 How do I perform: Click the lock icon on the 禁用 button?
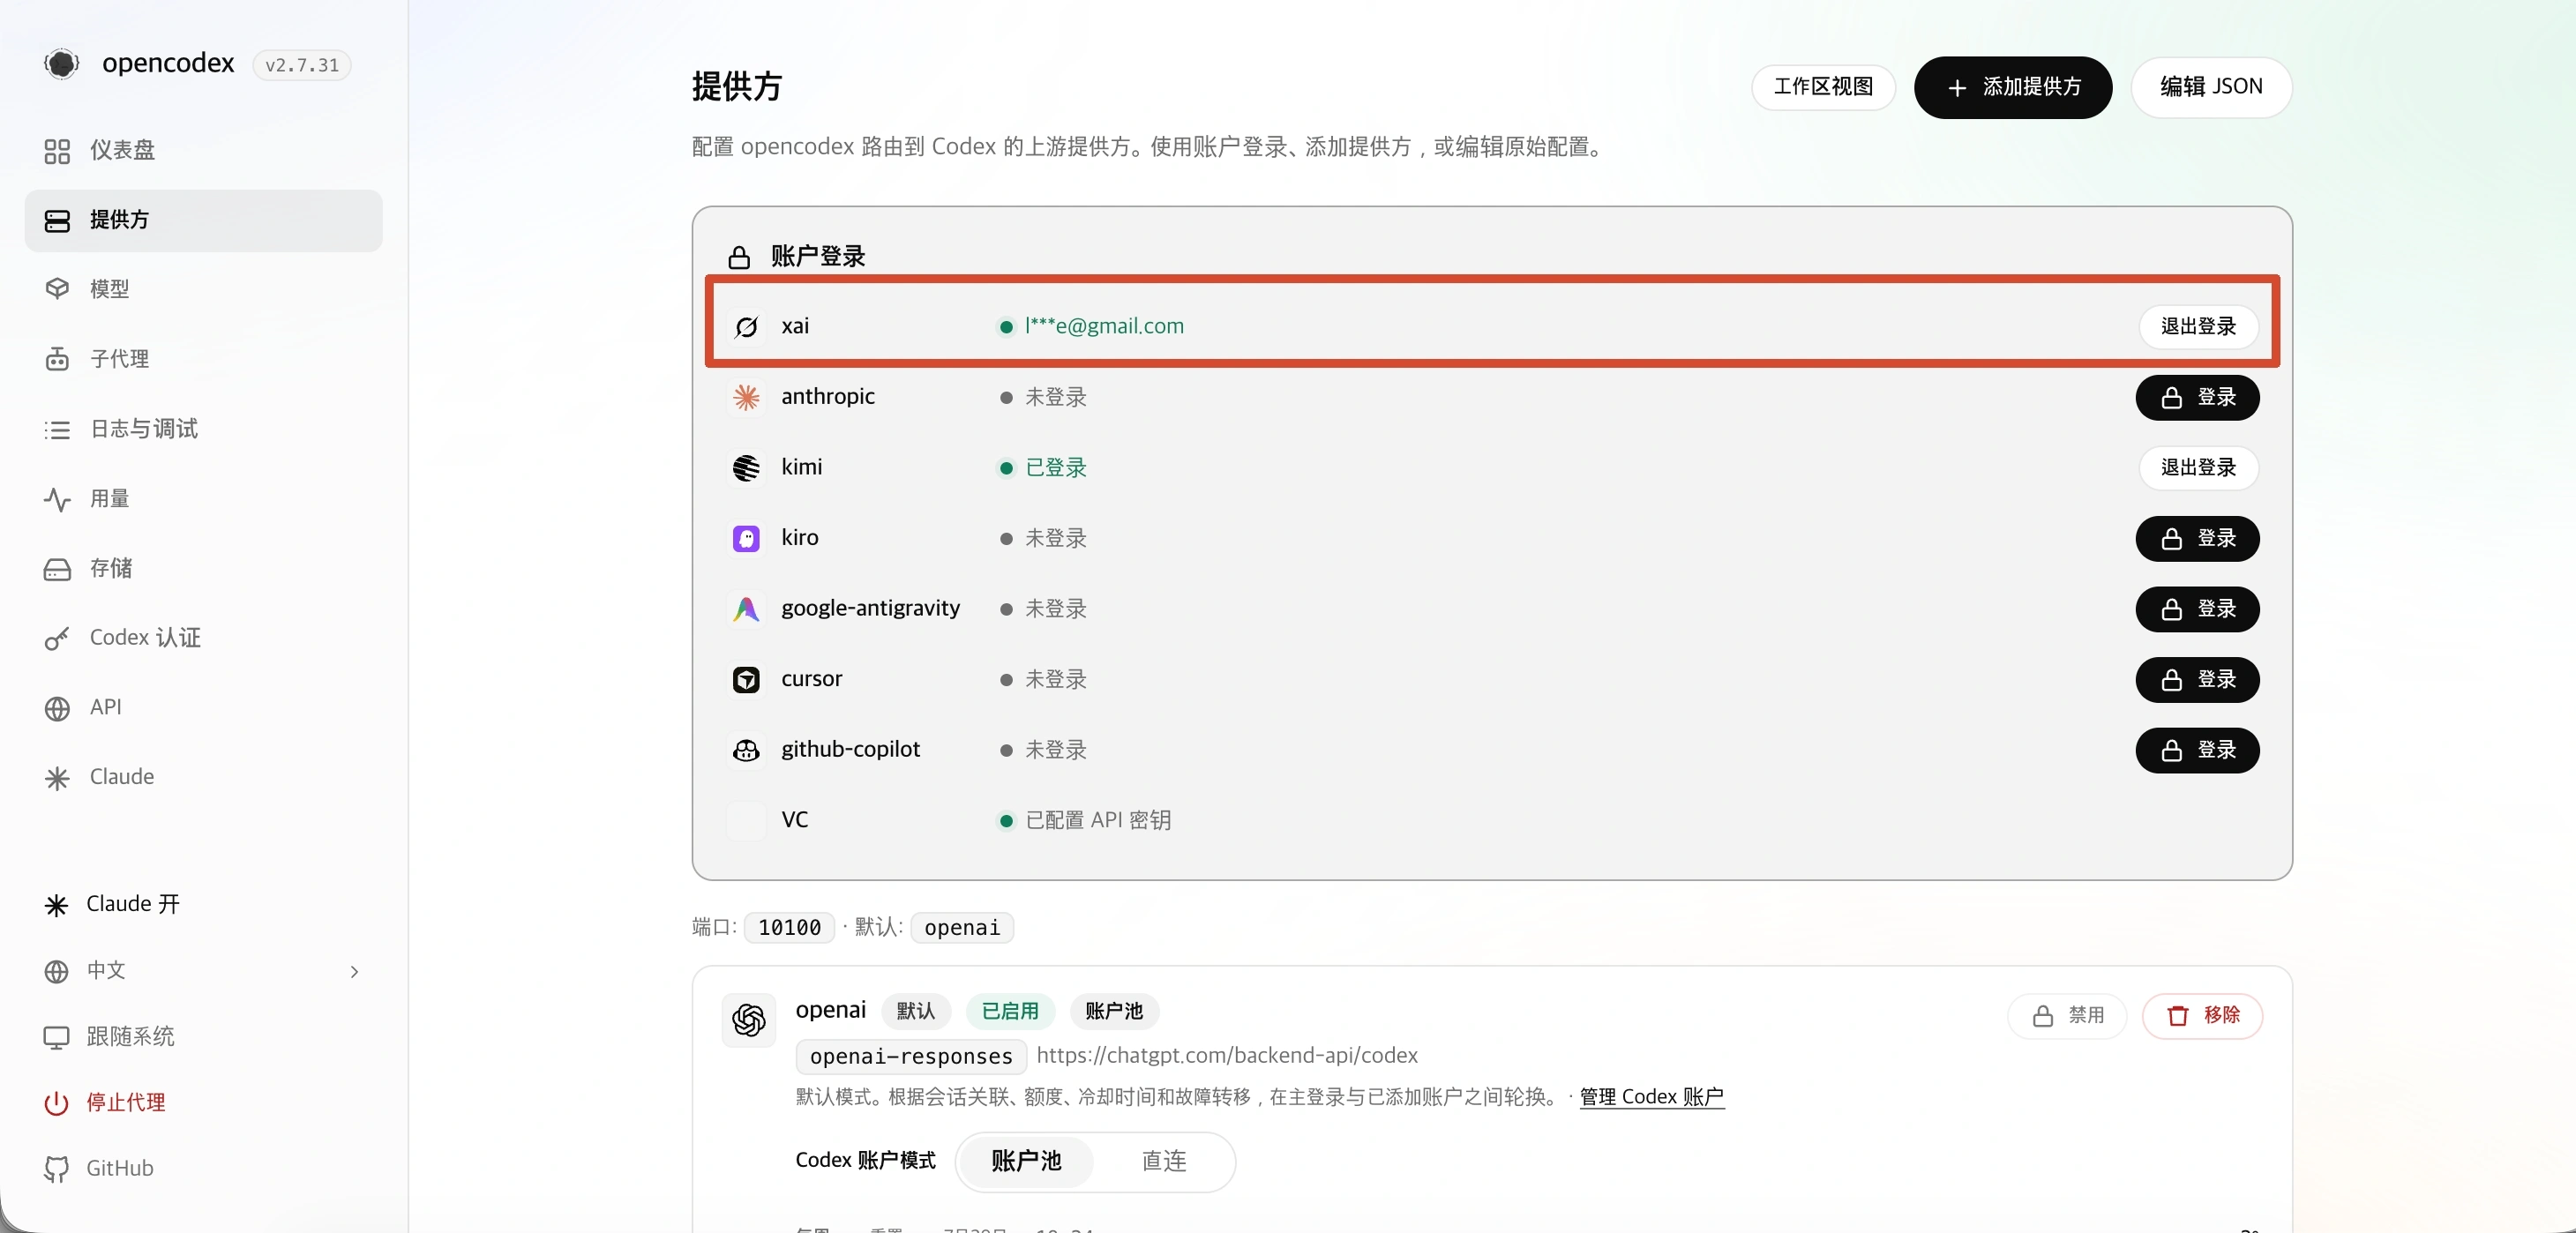point(2043,1016)
